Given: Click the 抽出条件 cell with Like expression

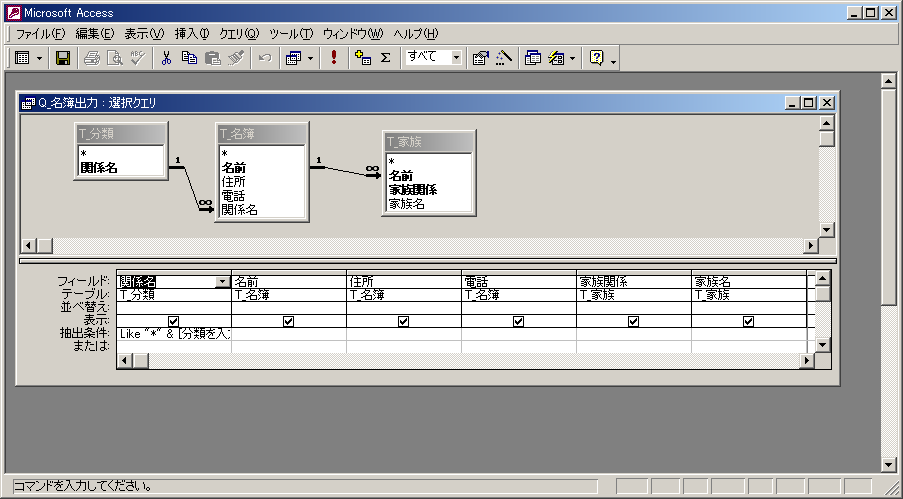Looking at the screenshot, I should [174, 334].
